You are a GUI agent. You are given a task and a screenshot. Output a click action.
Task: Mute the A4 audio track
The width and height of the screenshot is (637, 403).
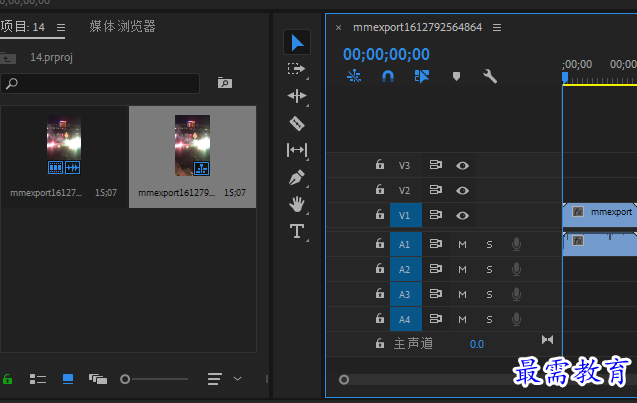click(x=462, y=320)
